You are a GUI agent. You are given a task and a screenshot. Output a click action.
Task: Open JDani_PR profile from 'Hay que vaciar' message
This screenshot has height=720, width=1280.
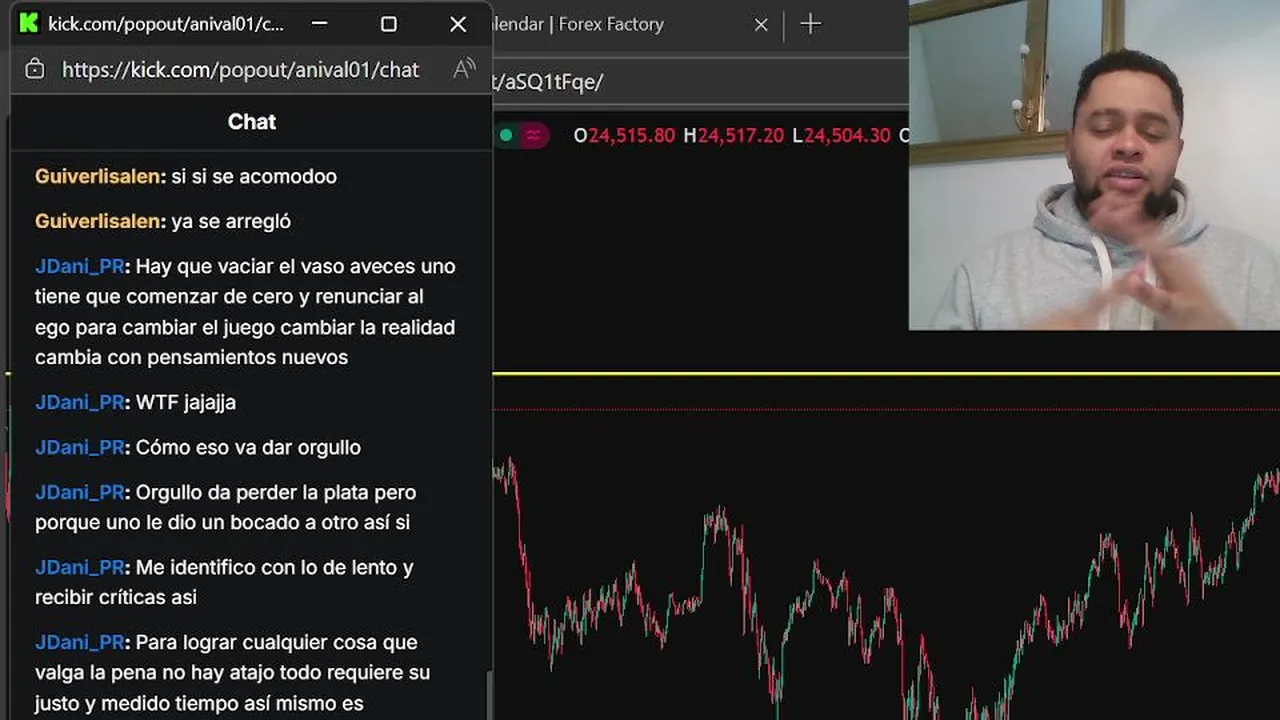(80, 266)
